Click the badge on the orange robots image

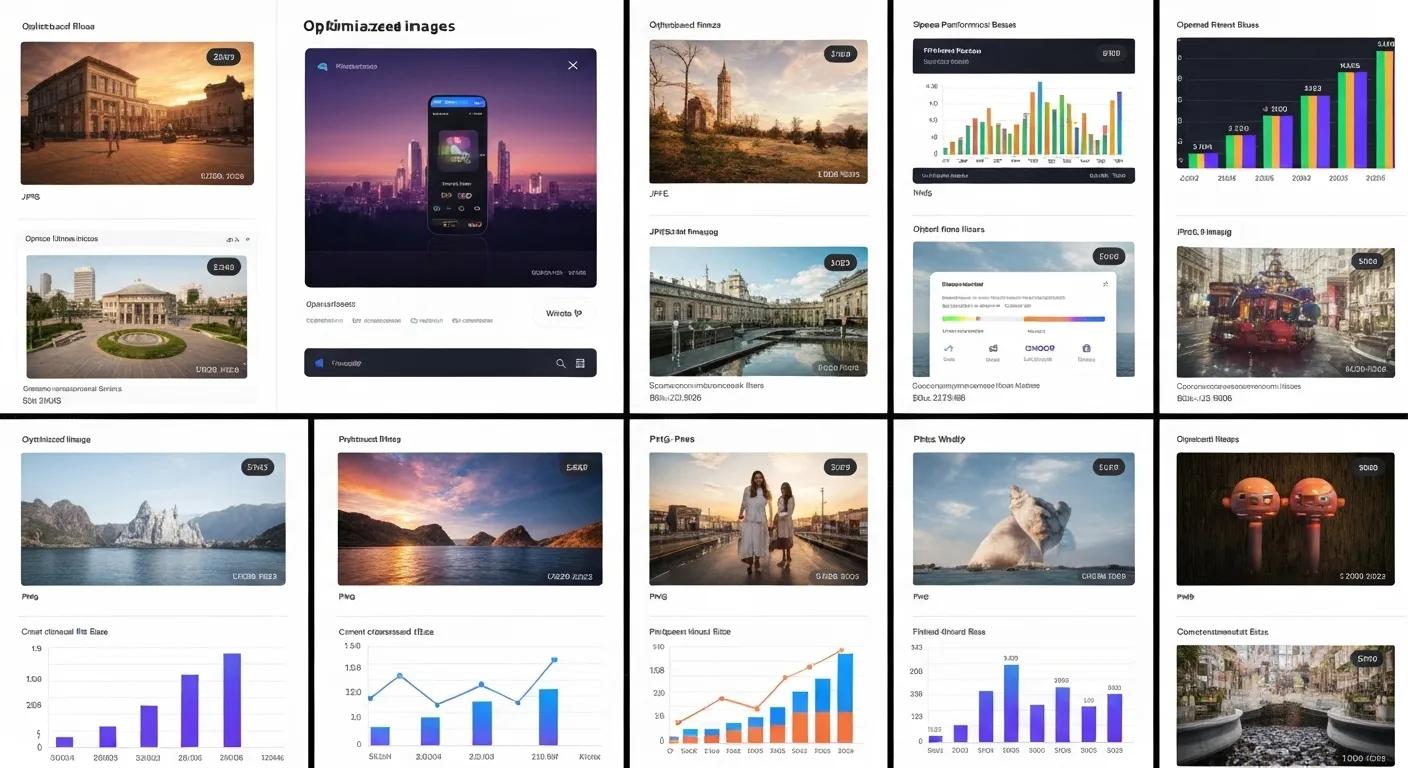(x=1366, y=467)
